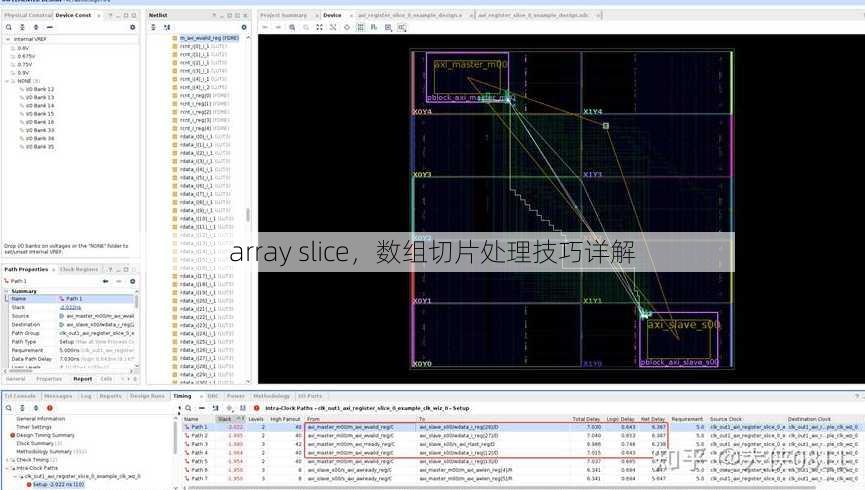Click the last icon in Device toolbar
Viewport: 865px width, 490px height.
click(402, 27)
